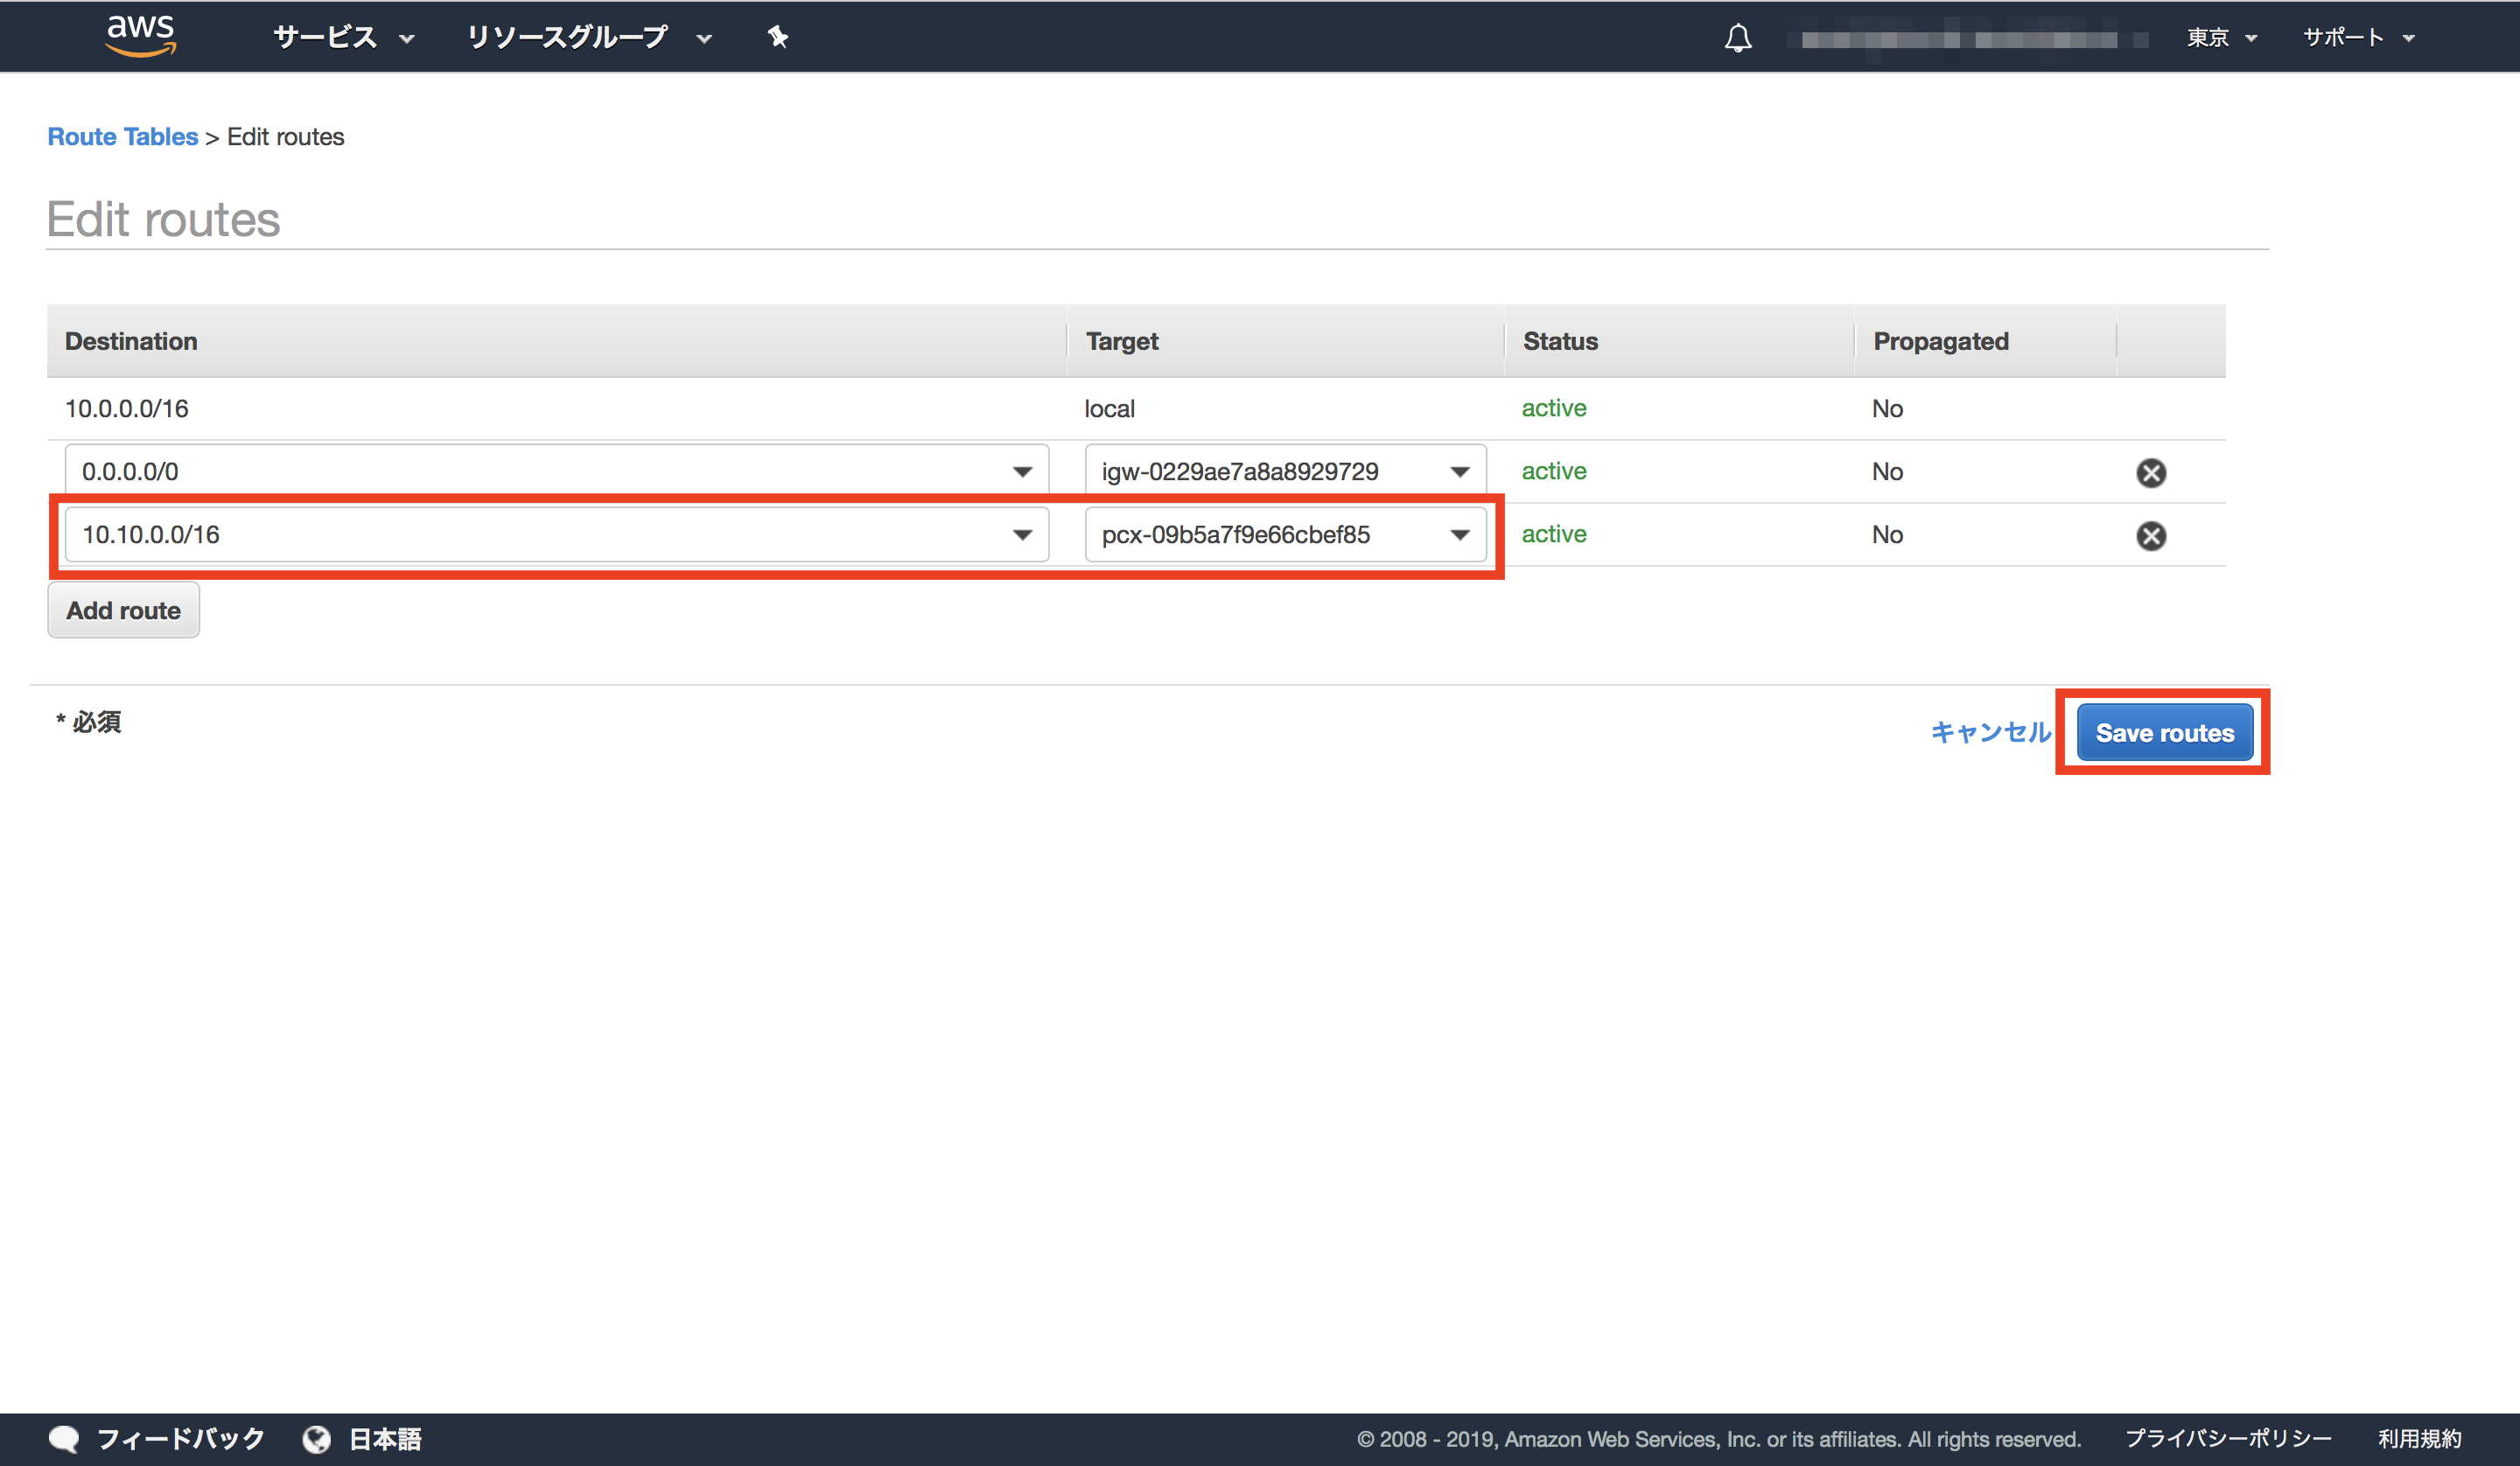Image resolution: width=2520 pixels, height=1466 pixels.
Task: Click the feedback speech bubble icon
Action: coord(64,1438)
